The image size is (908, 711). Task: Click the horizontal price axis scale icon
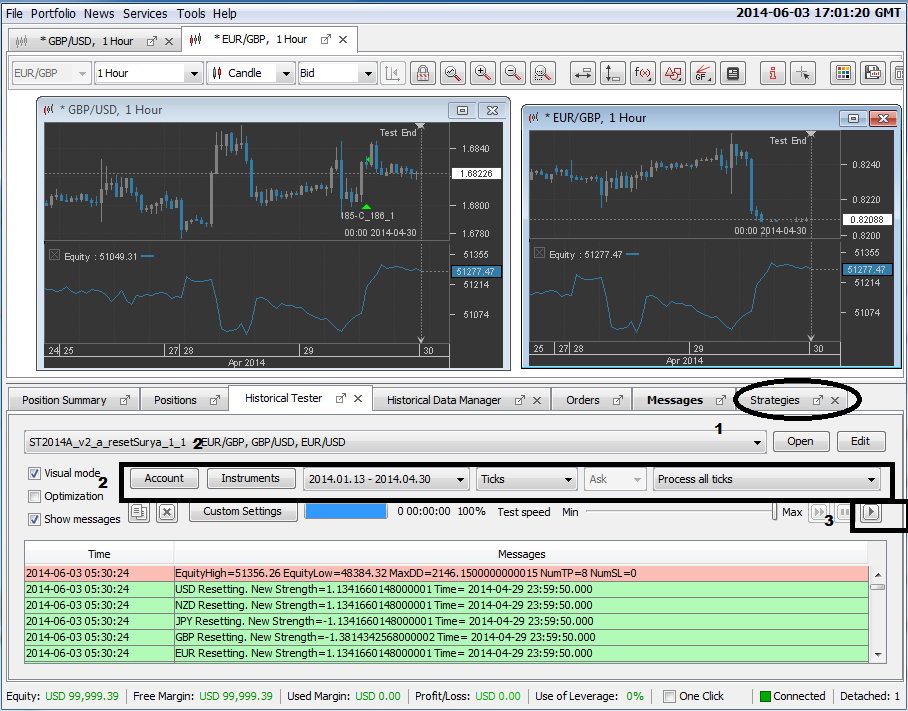[583, 73]
